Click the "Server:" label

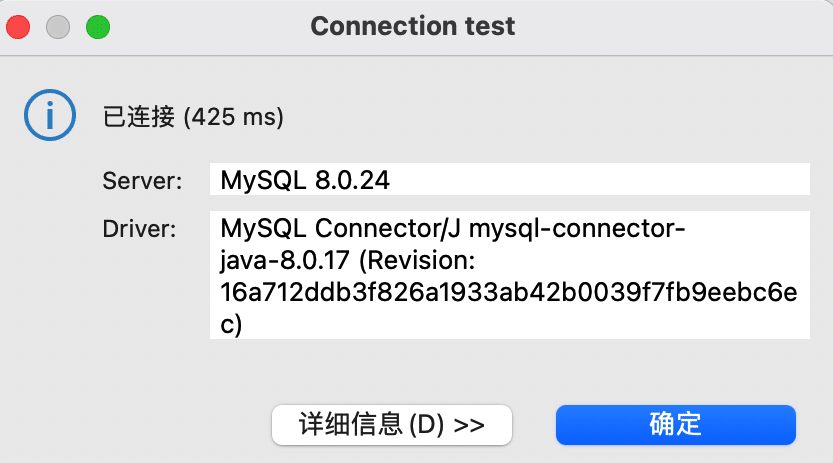click(x=143, y=181)
